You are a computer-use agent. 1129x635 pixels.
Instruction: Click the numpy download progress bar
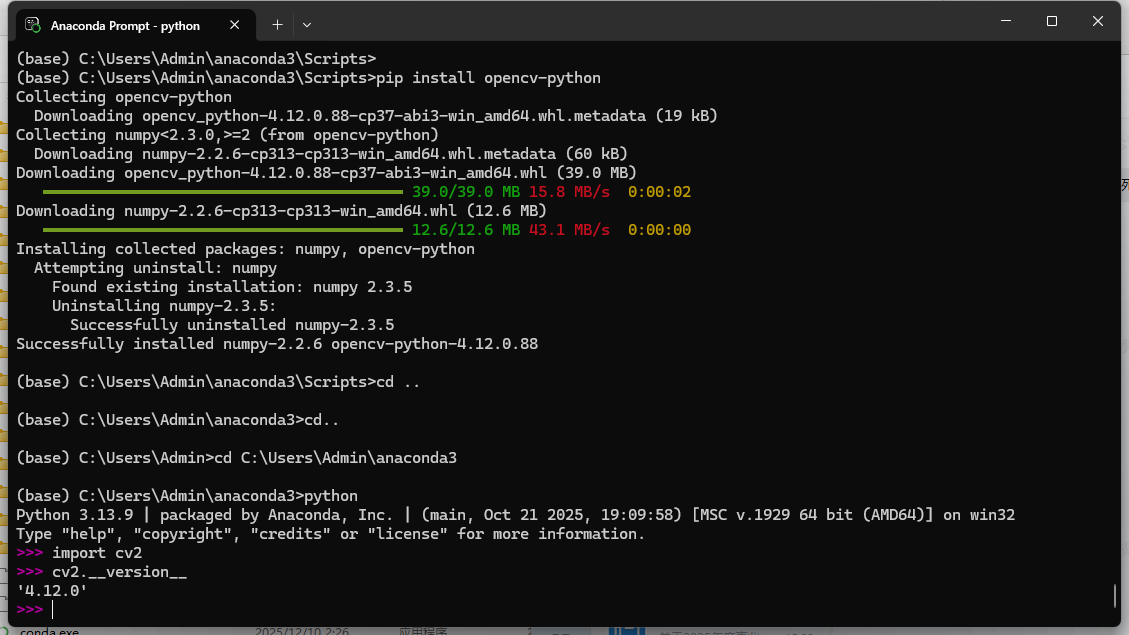[x=222, y=230]
